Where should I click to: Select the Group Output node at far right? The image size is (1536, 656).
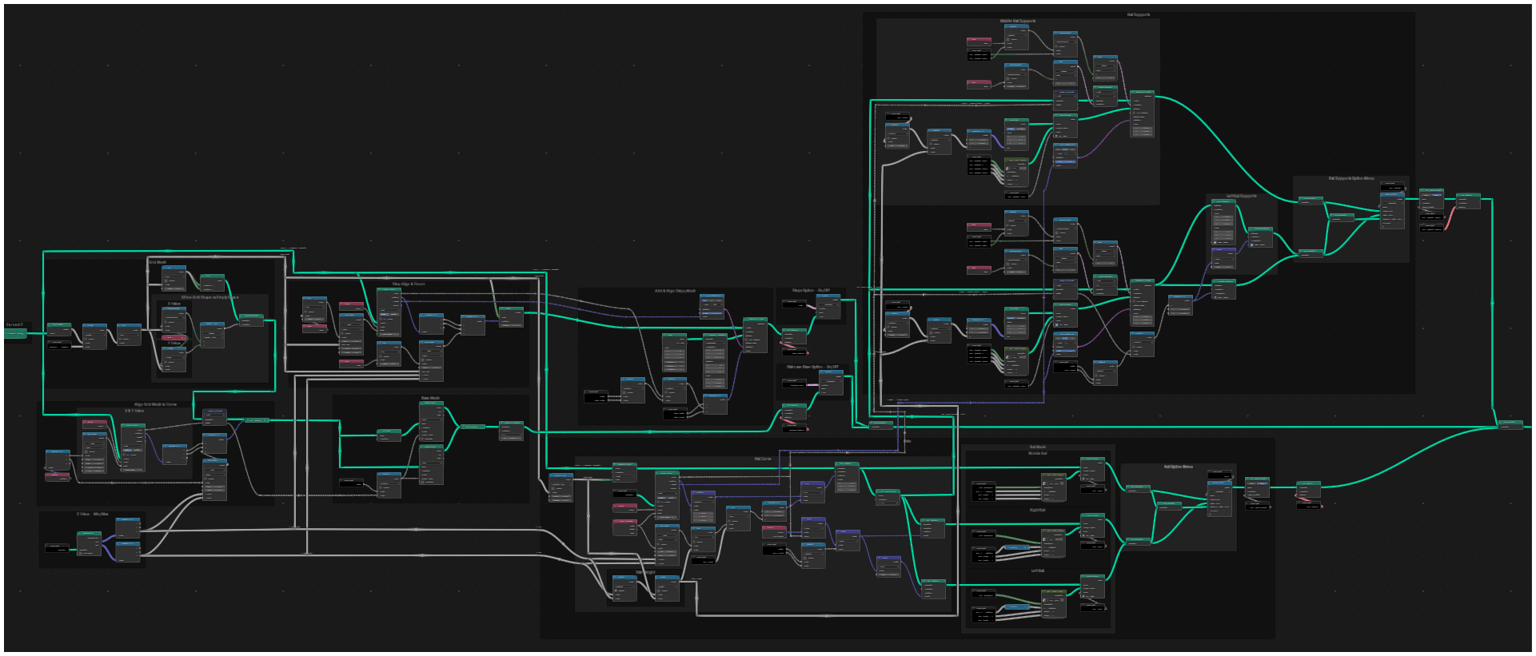[x=1510, y=424]
